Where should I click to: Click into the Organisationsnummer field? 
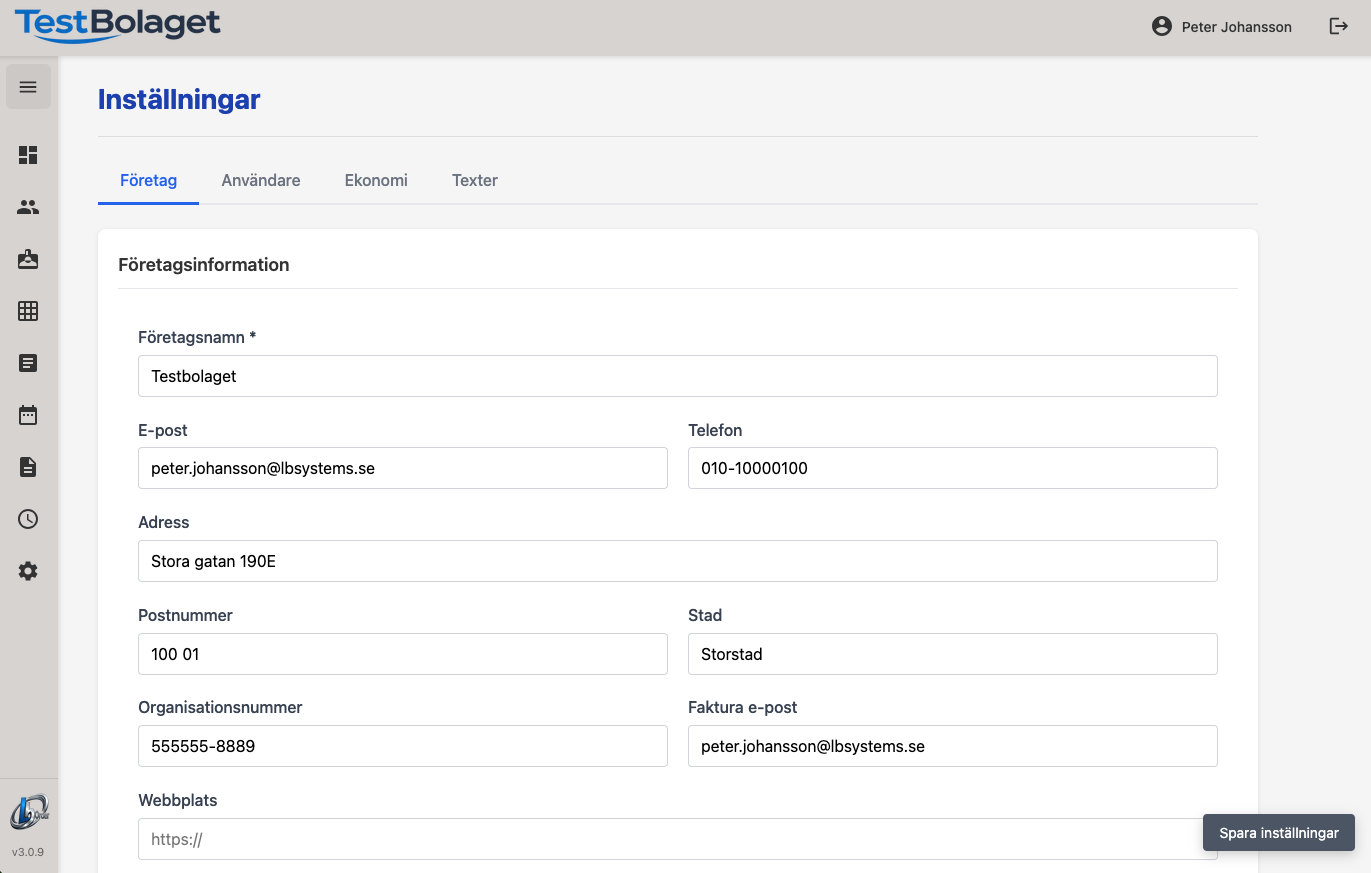(x=402, y=746)
